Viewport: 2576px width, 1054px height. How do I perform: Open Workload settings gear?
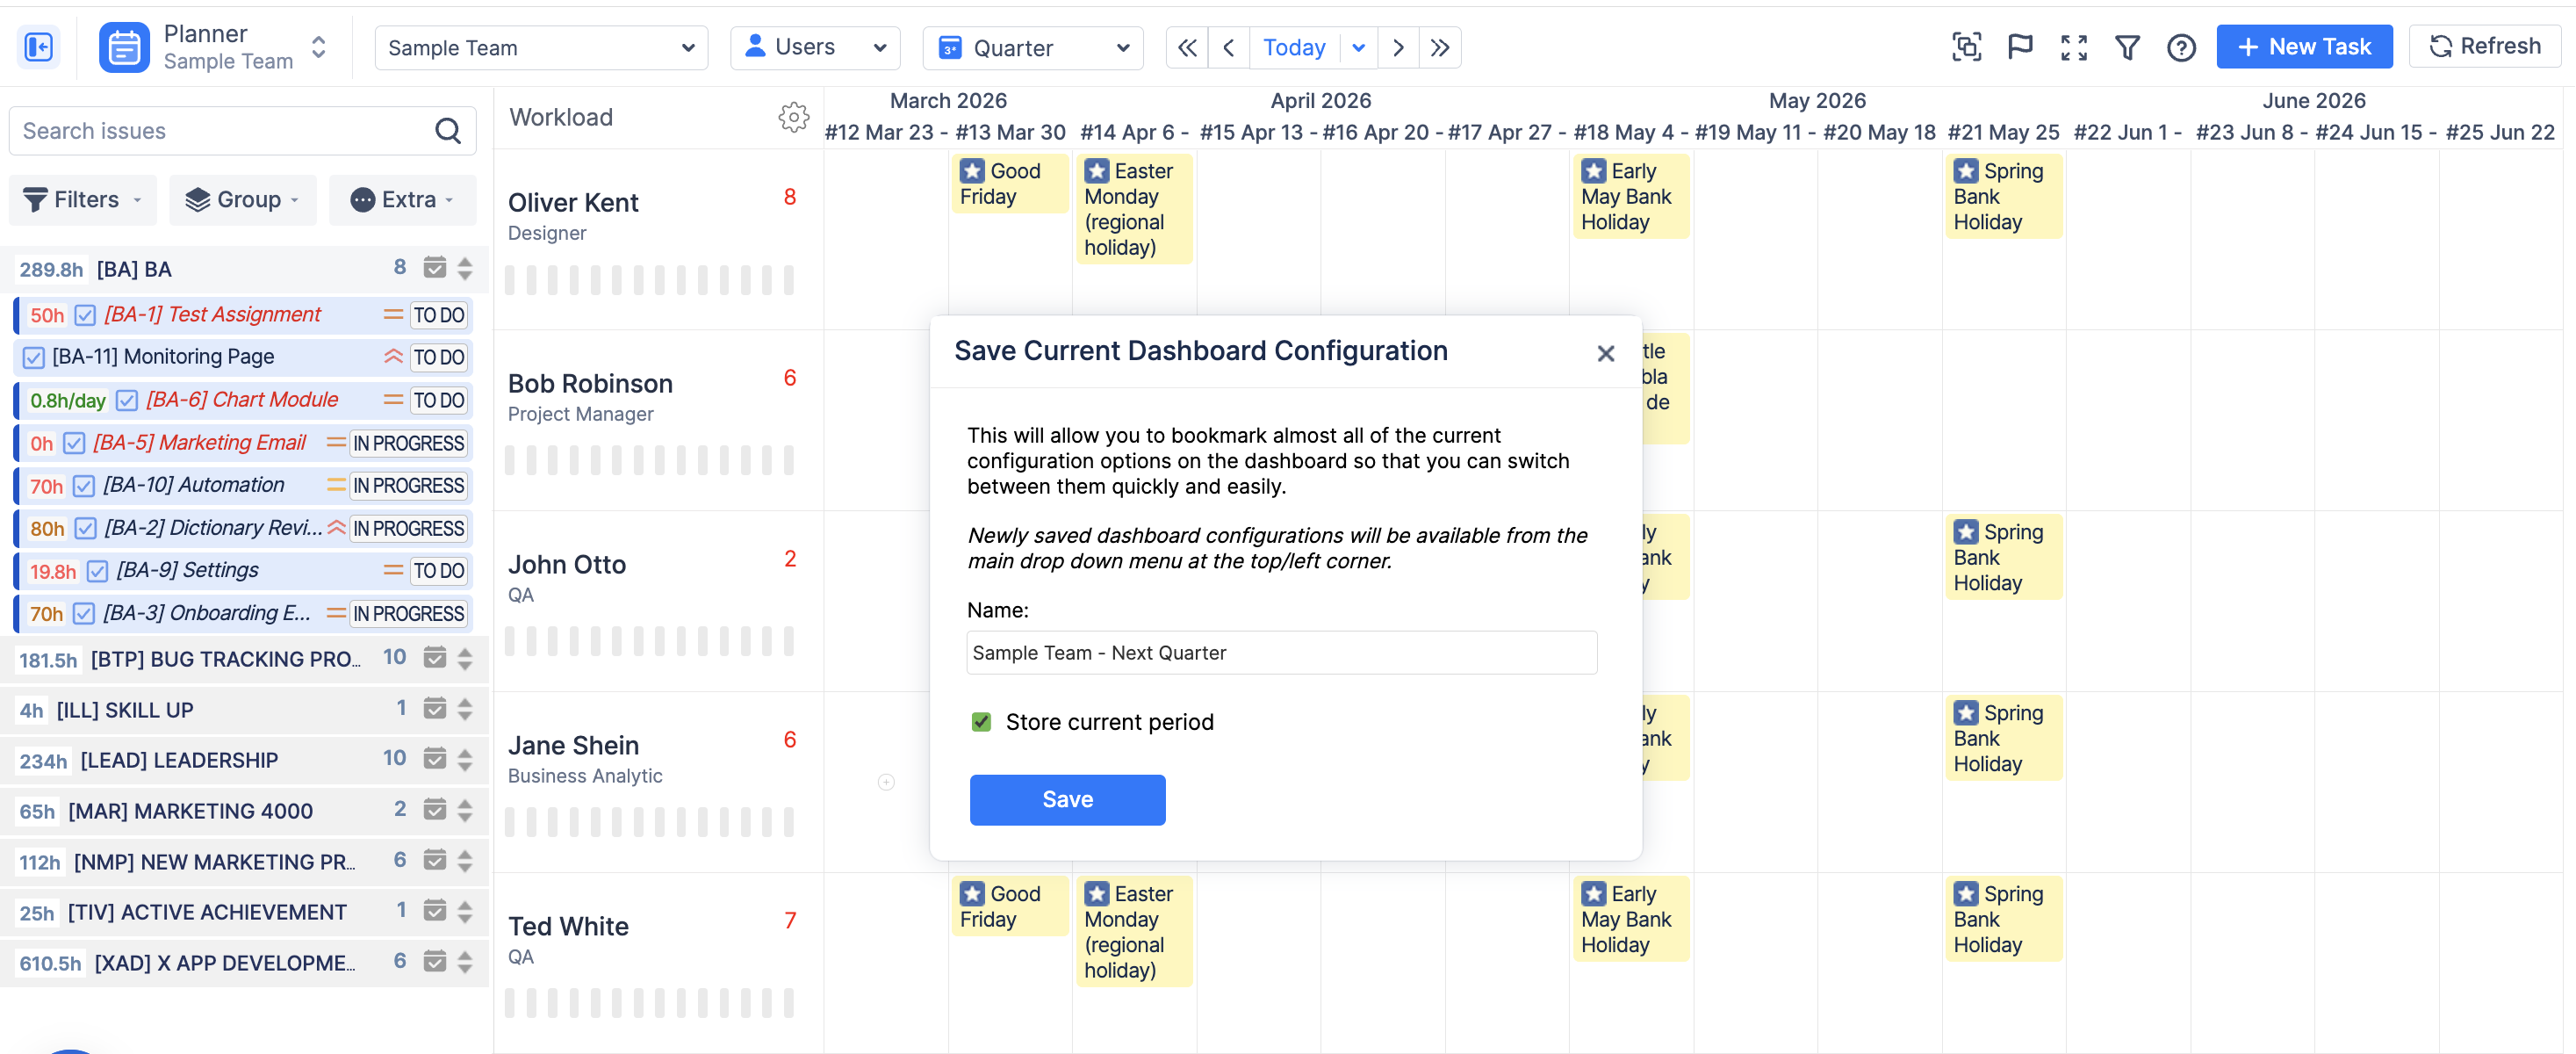pyautogui.click(x=793, y=117)
